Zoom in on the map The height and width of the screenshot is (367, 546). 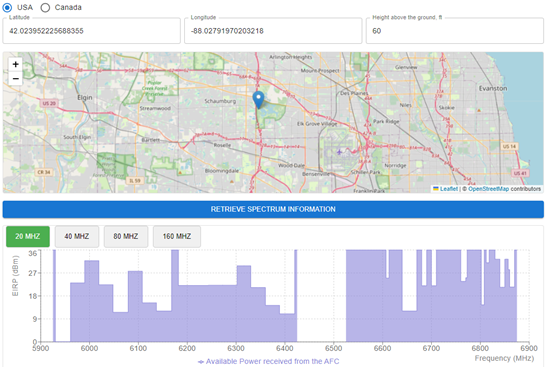[x=15, y=64]
